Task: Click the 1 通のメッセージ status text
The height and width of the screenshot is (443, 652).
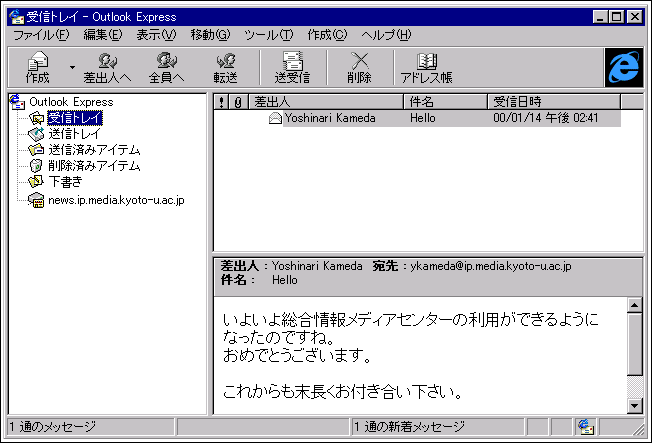Action: click(x=52, y=427)
